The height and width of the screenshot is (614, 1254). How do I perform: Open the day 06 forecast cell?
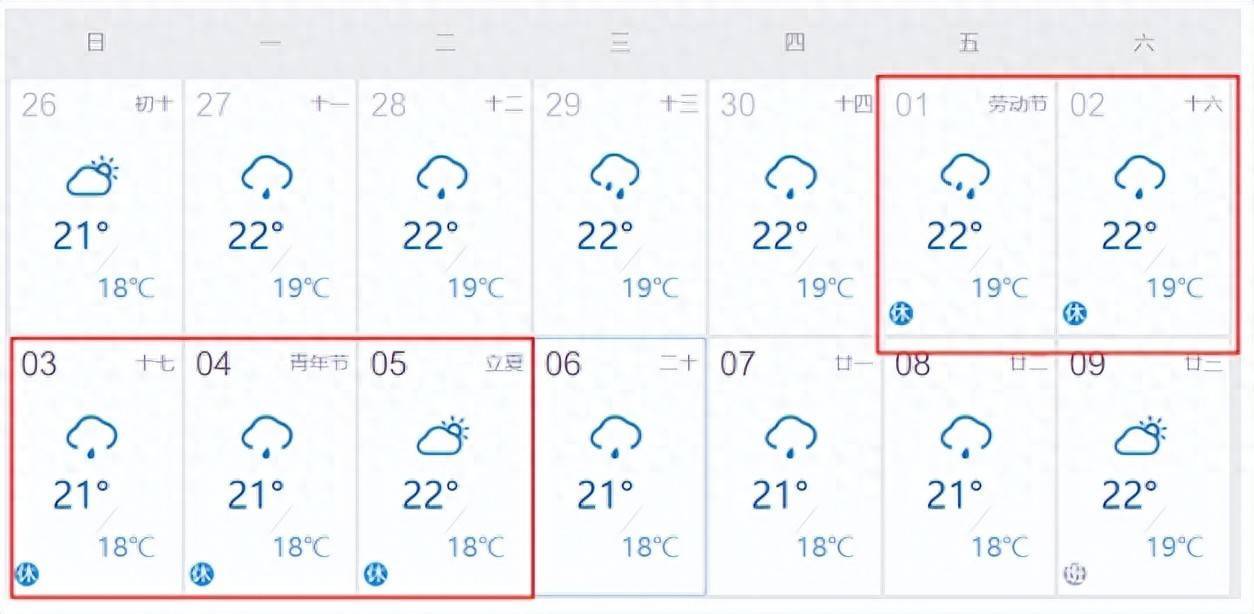619,465
